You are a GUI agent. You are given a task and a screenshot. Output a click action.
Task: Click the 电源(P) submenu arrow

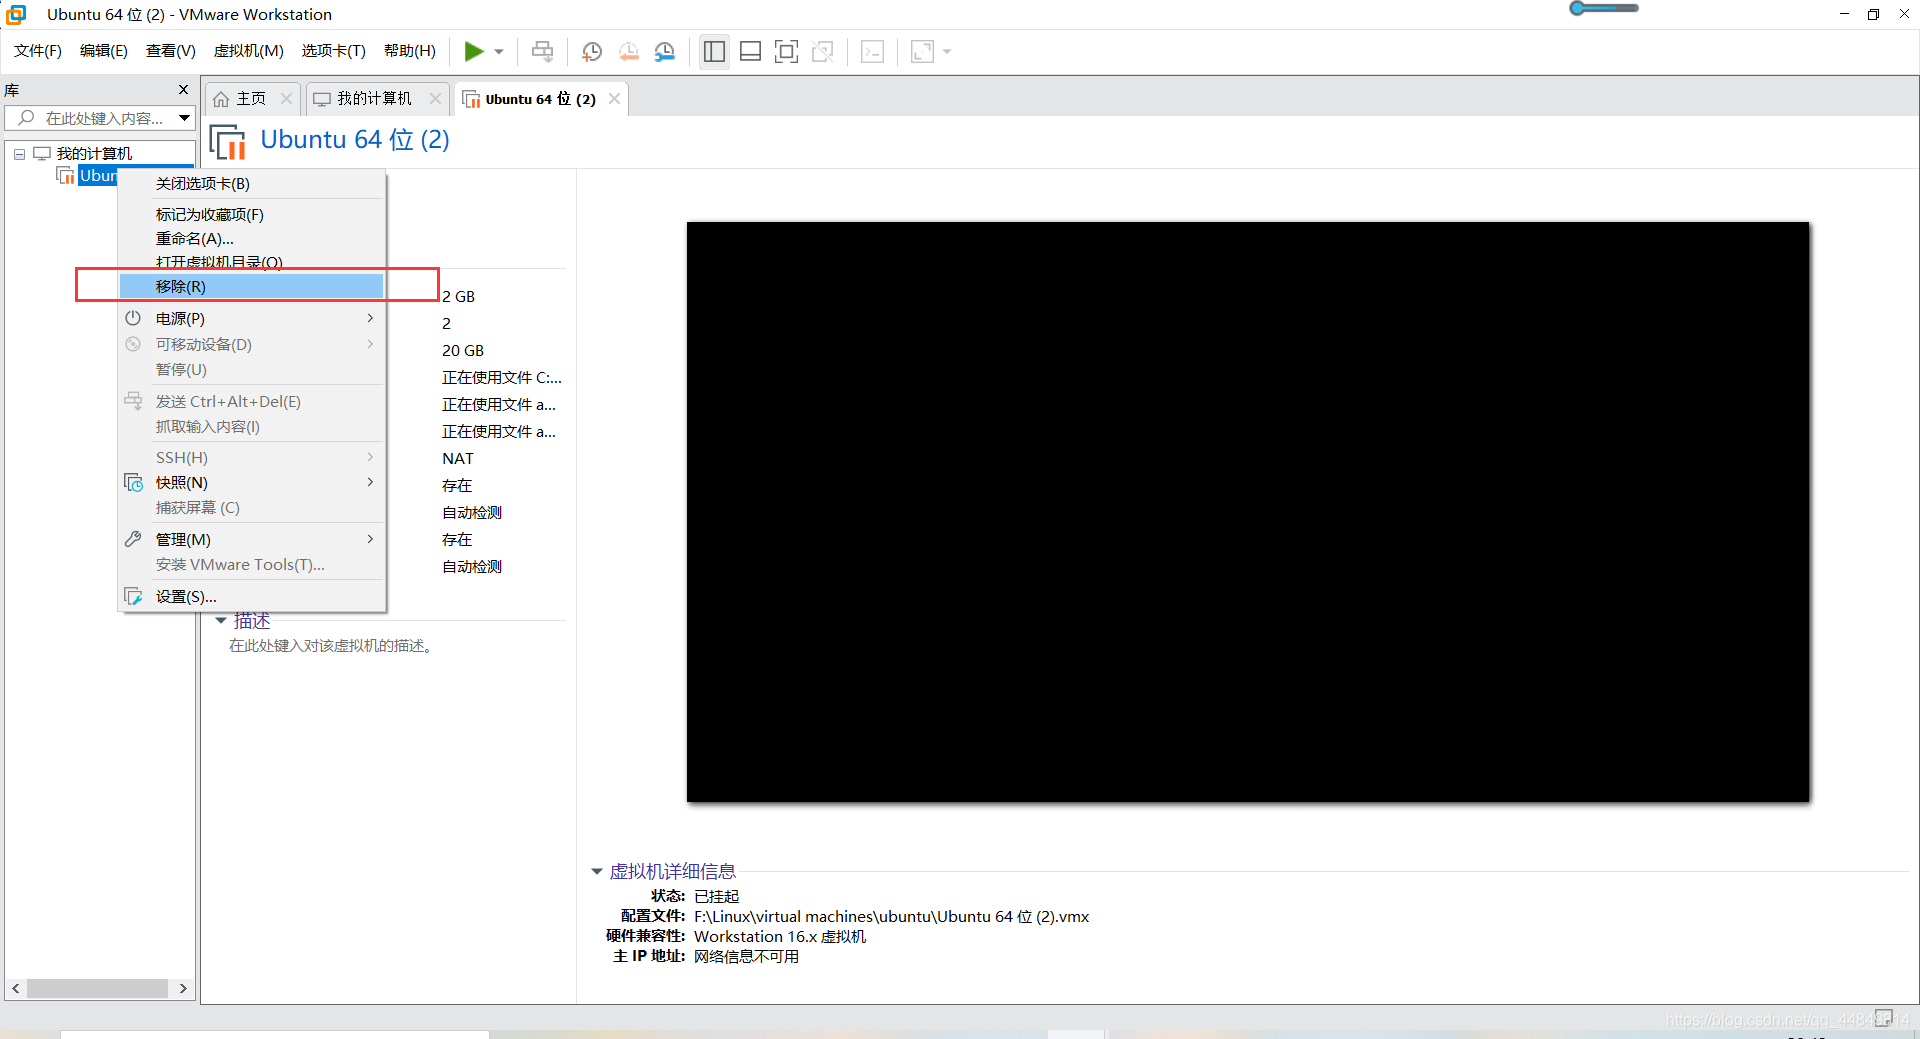coord(370,318)
